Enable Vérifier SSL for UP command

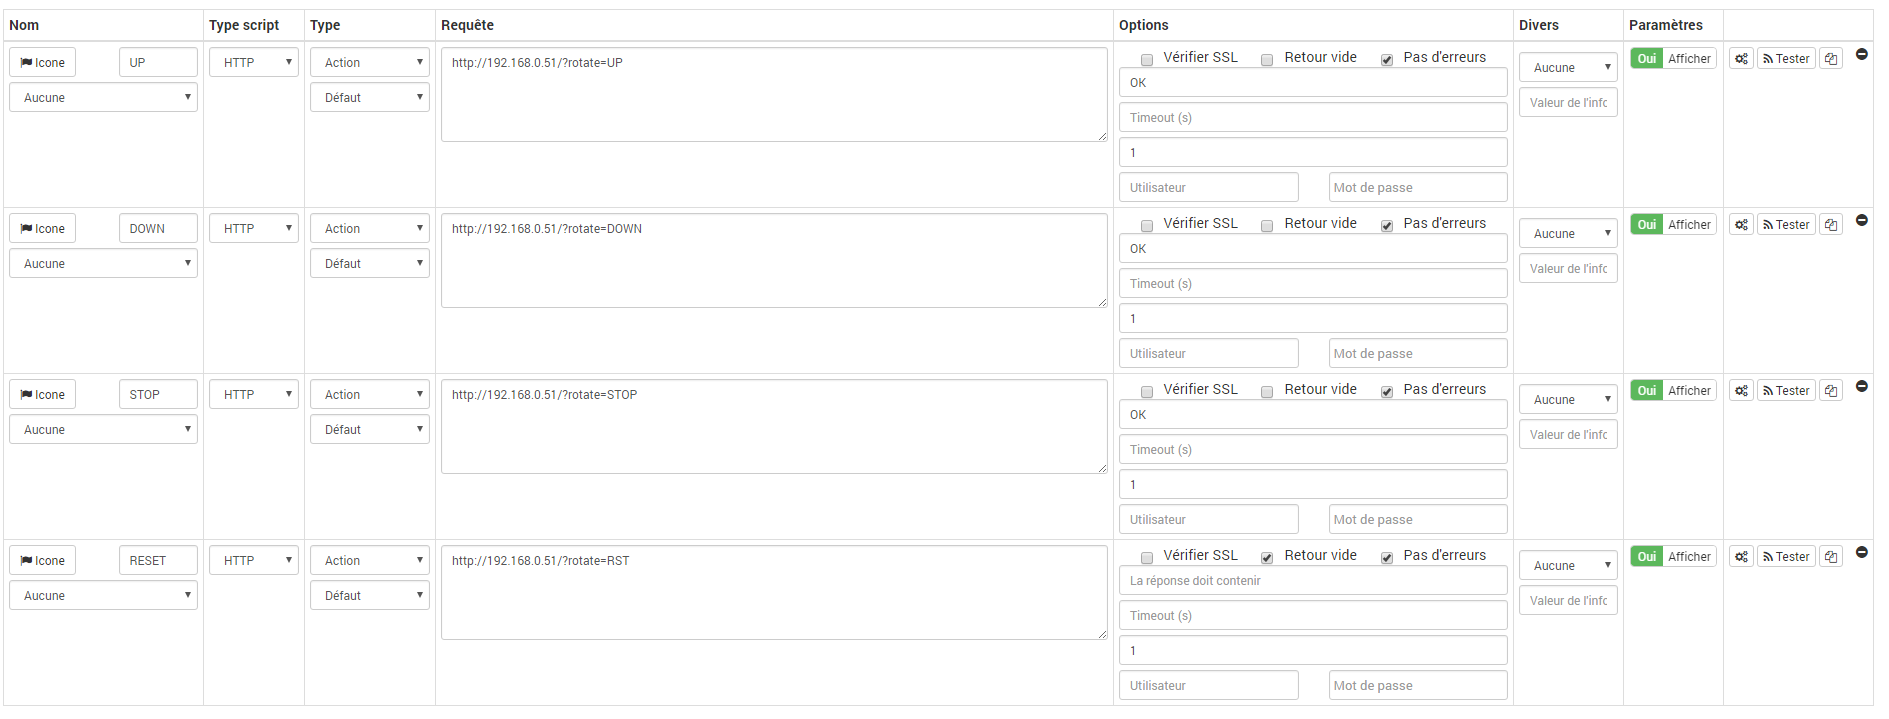[1147, 60]
